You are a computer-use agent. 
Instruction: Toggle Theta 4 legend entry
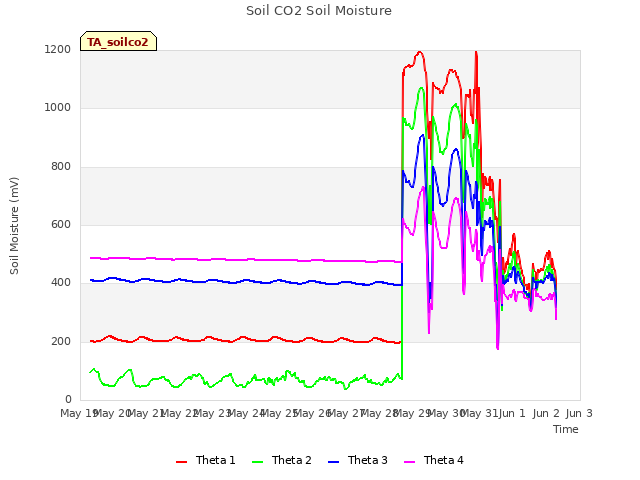[433, 460]
